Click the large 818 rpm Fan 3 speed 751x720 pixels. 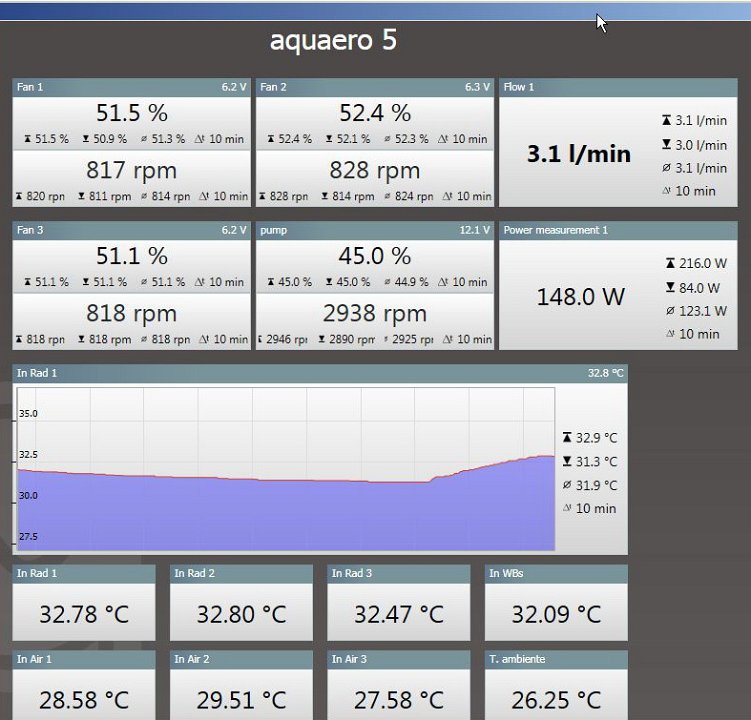(132, 314)
